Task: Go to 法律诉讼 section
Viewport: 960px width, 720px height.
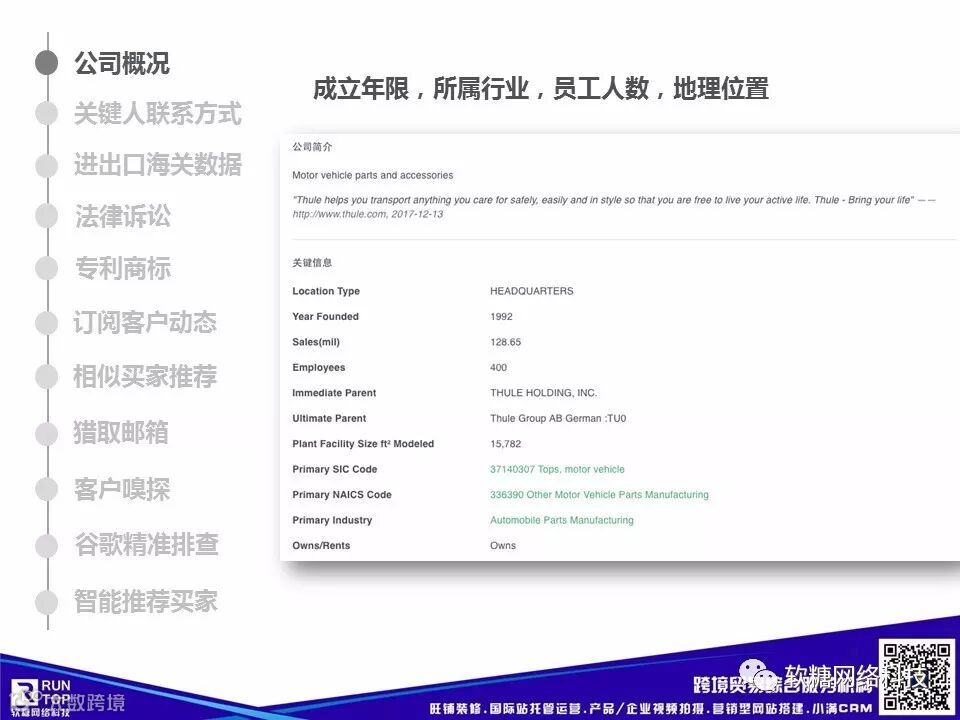Action: pyautogui.click(x=122, y=216)
